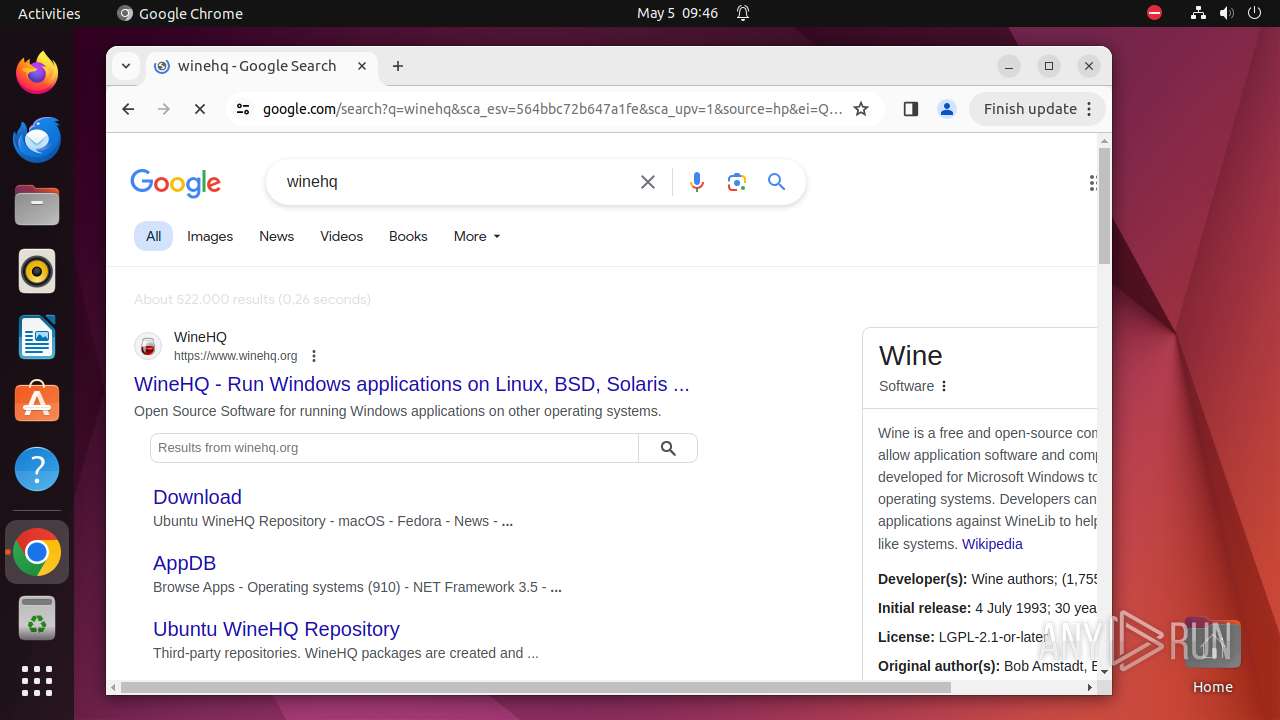Search within winehq.org results
This screenshot has width=1280, height=720.
668,448
